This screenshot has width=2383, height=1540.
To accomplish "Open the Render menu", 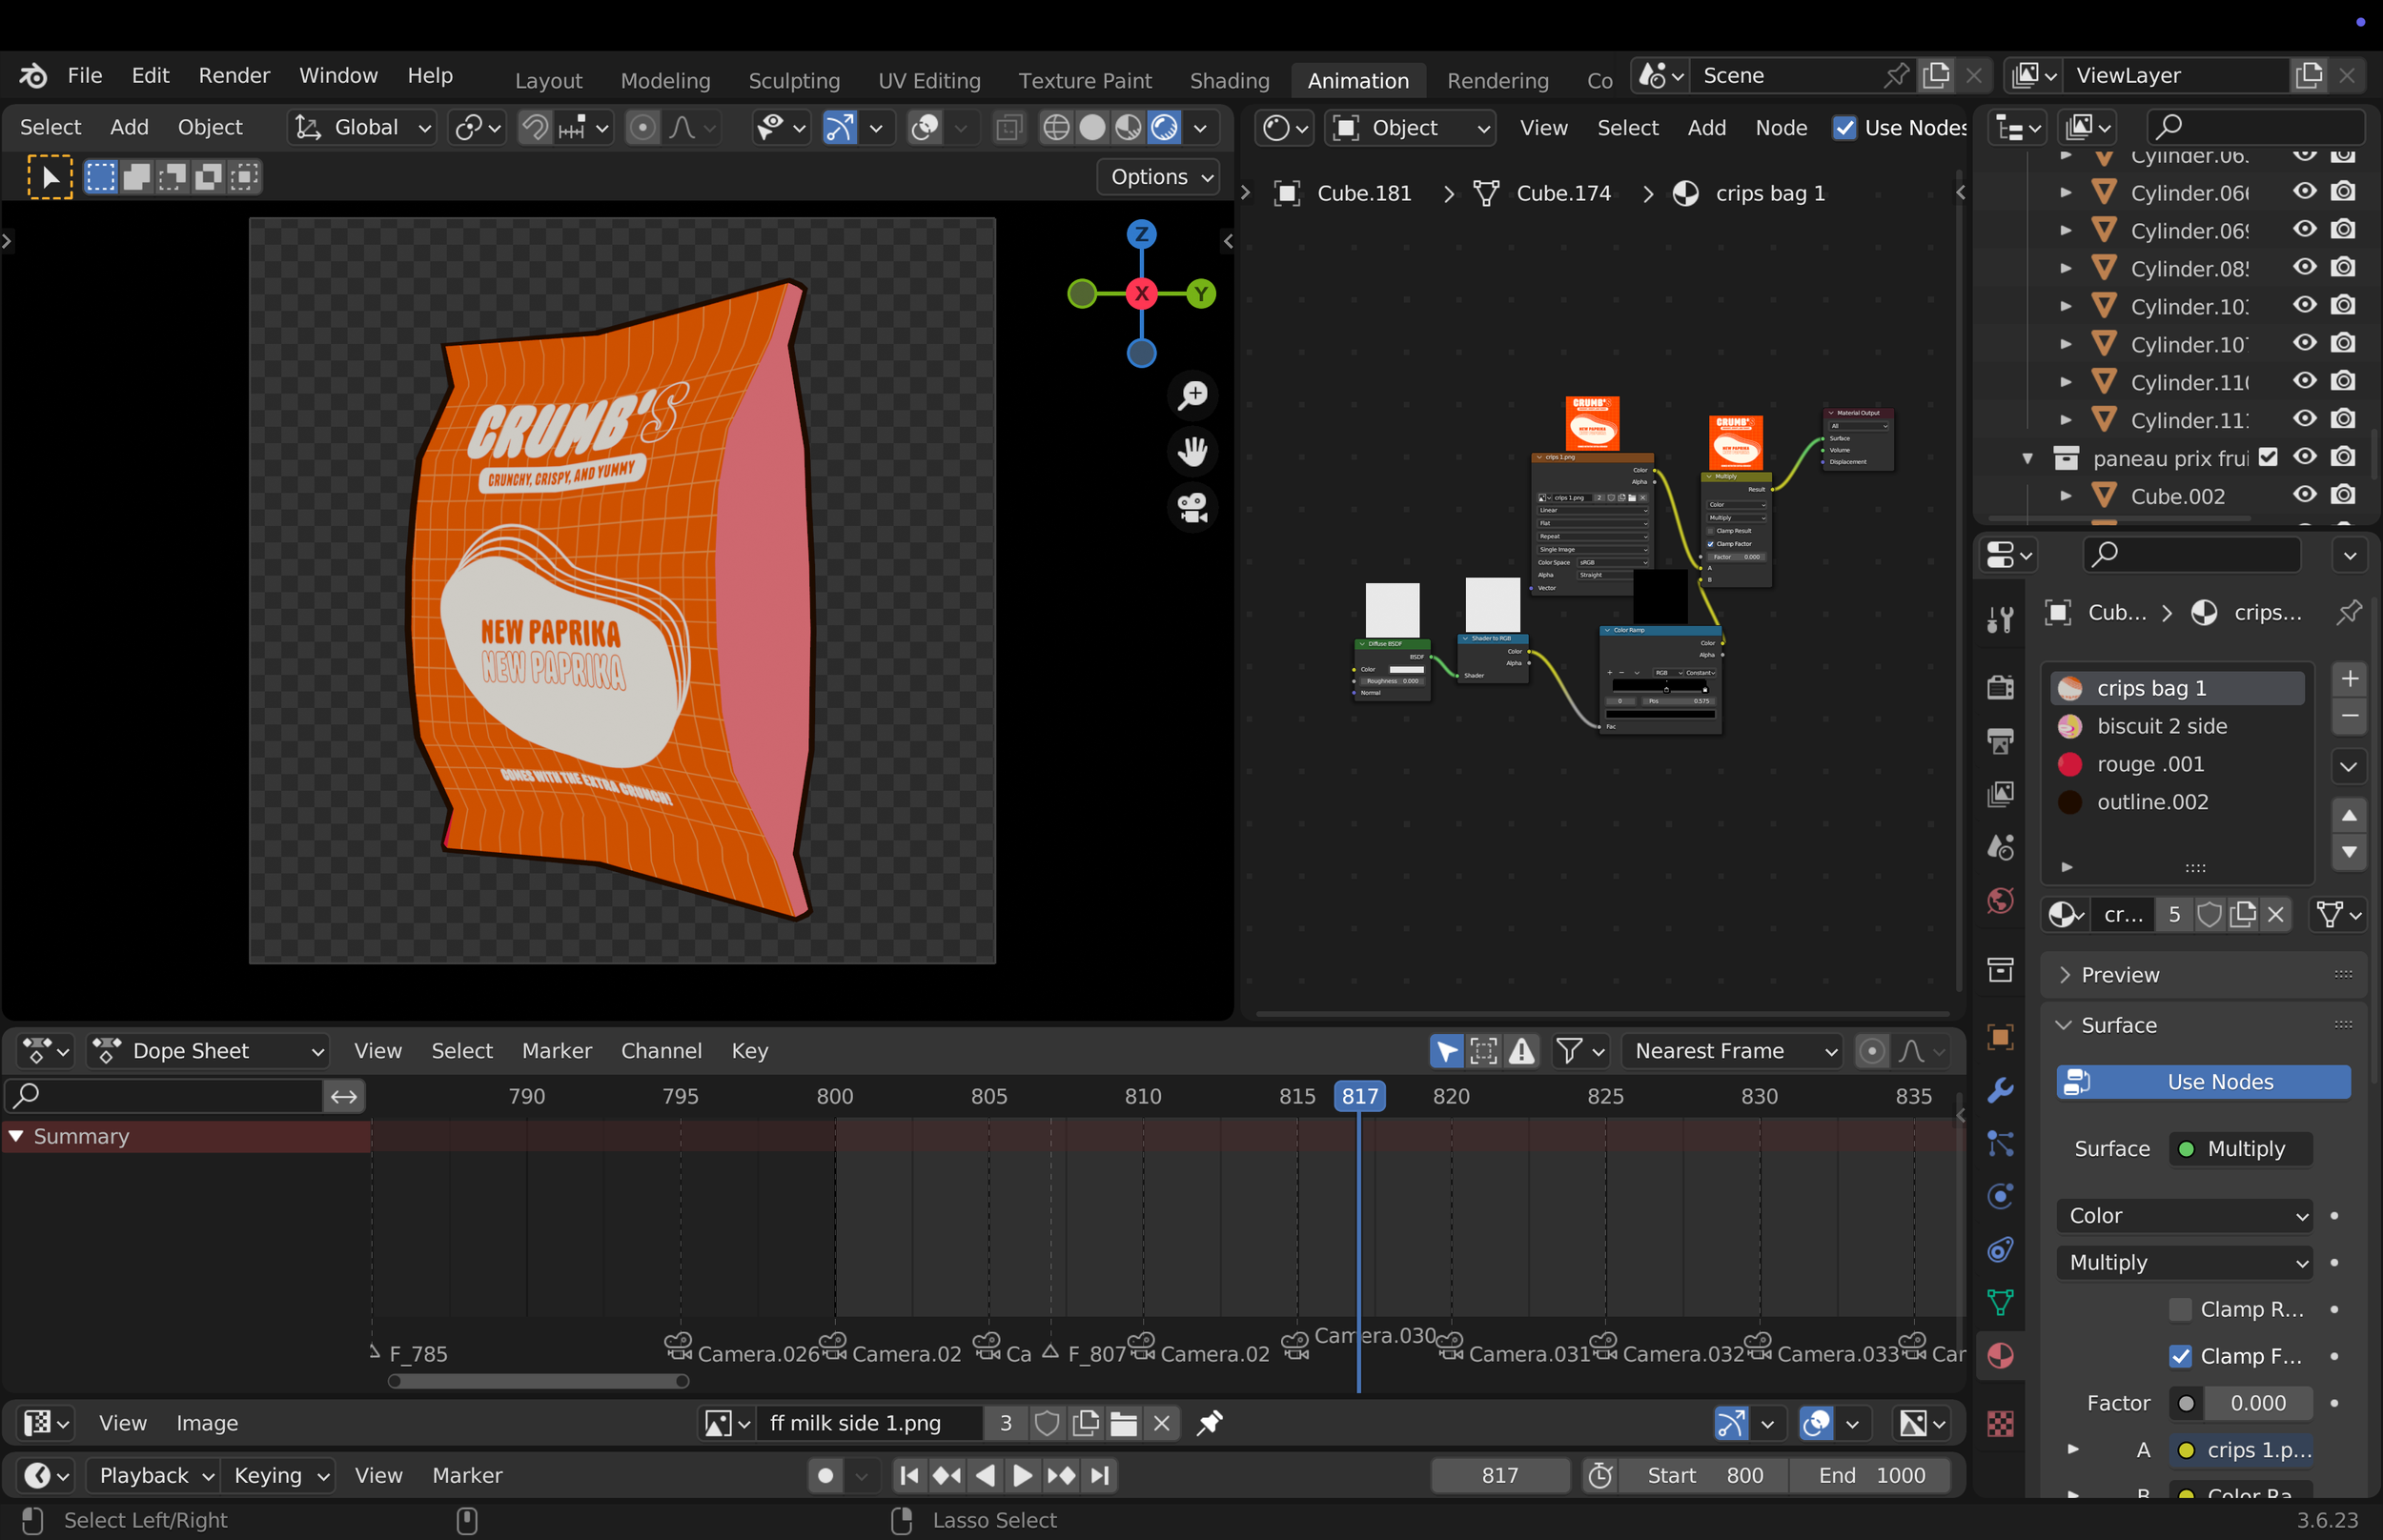I will coord(234,75).
